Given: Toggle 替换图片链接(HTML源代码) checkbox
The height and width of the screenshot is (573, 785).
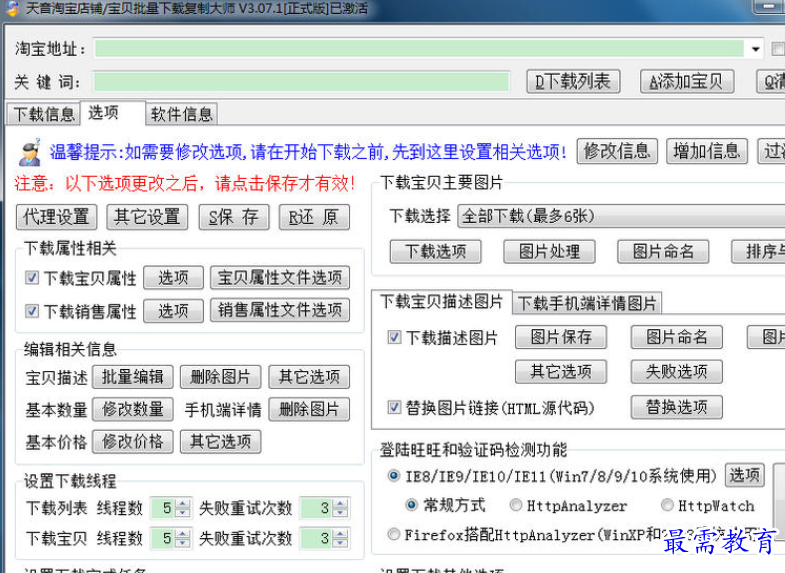Looking at the screenshot, I should 394,407.
